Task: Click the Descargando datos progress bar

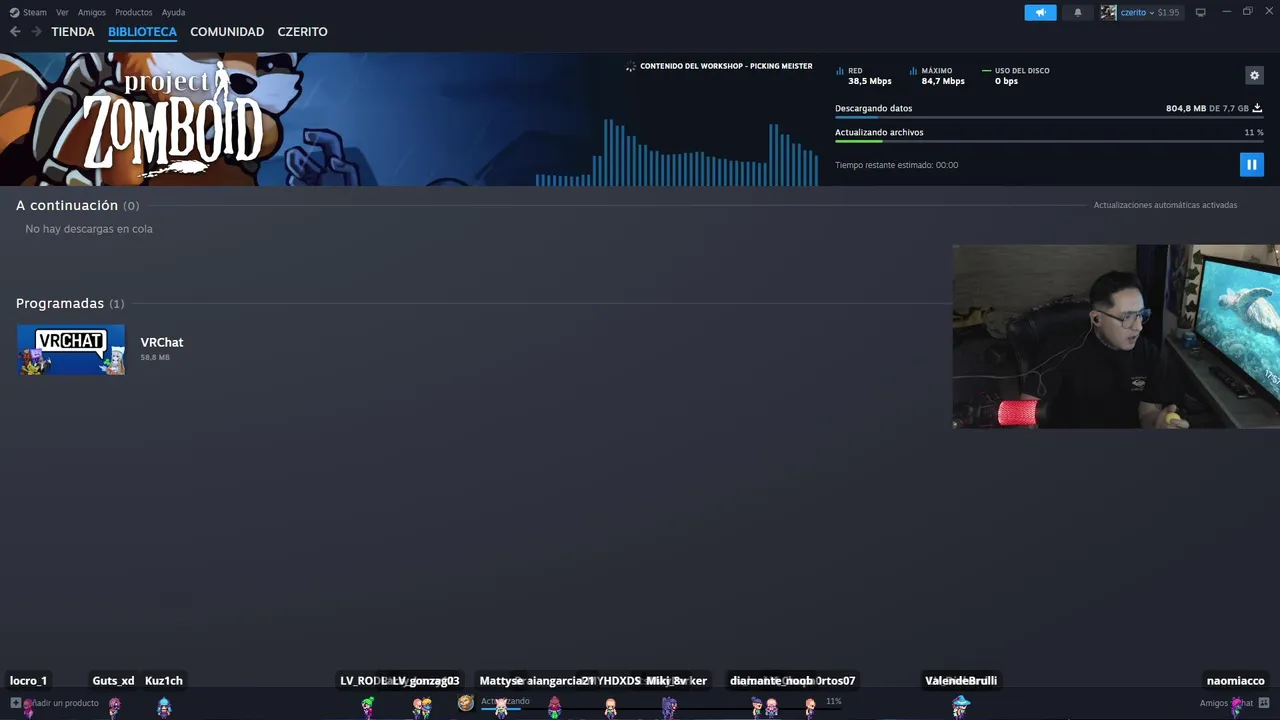Action: 1049,118
